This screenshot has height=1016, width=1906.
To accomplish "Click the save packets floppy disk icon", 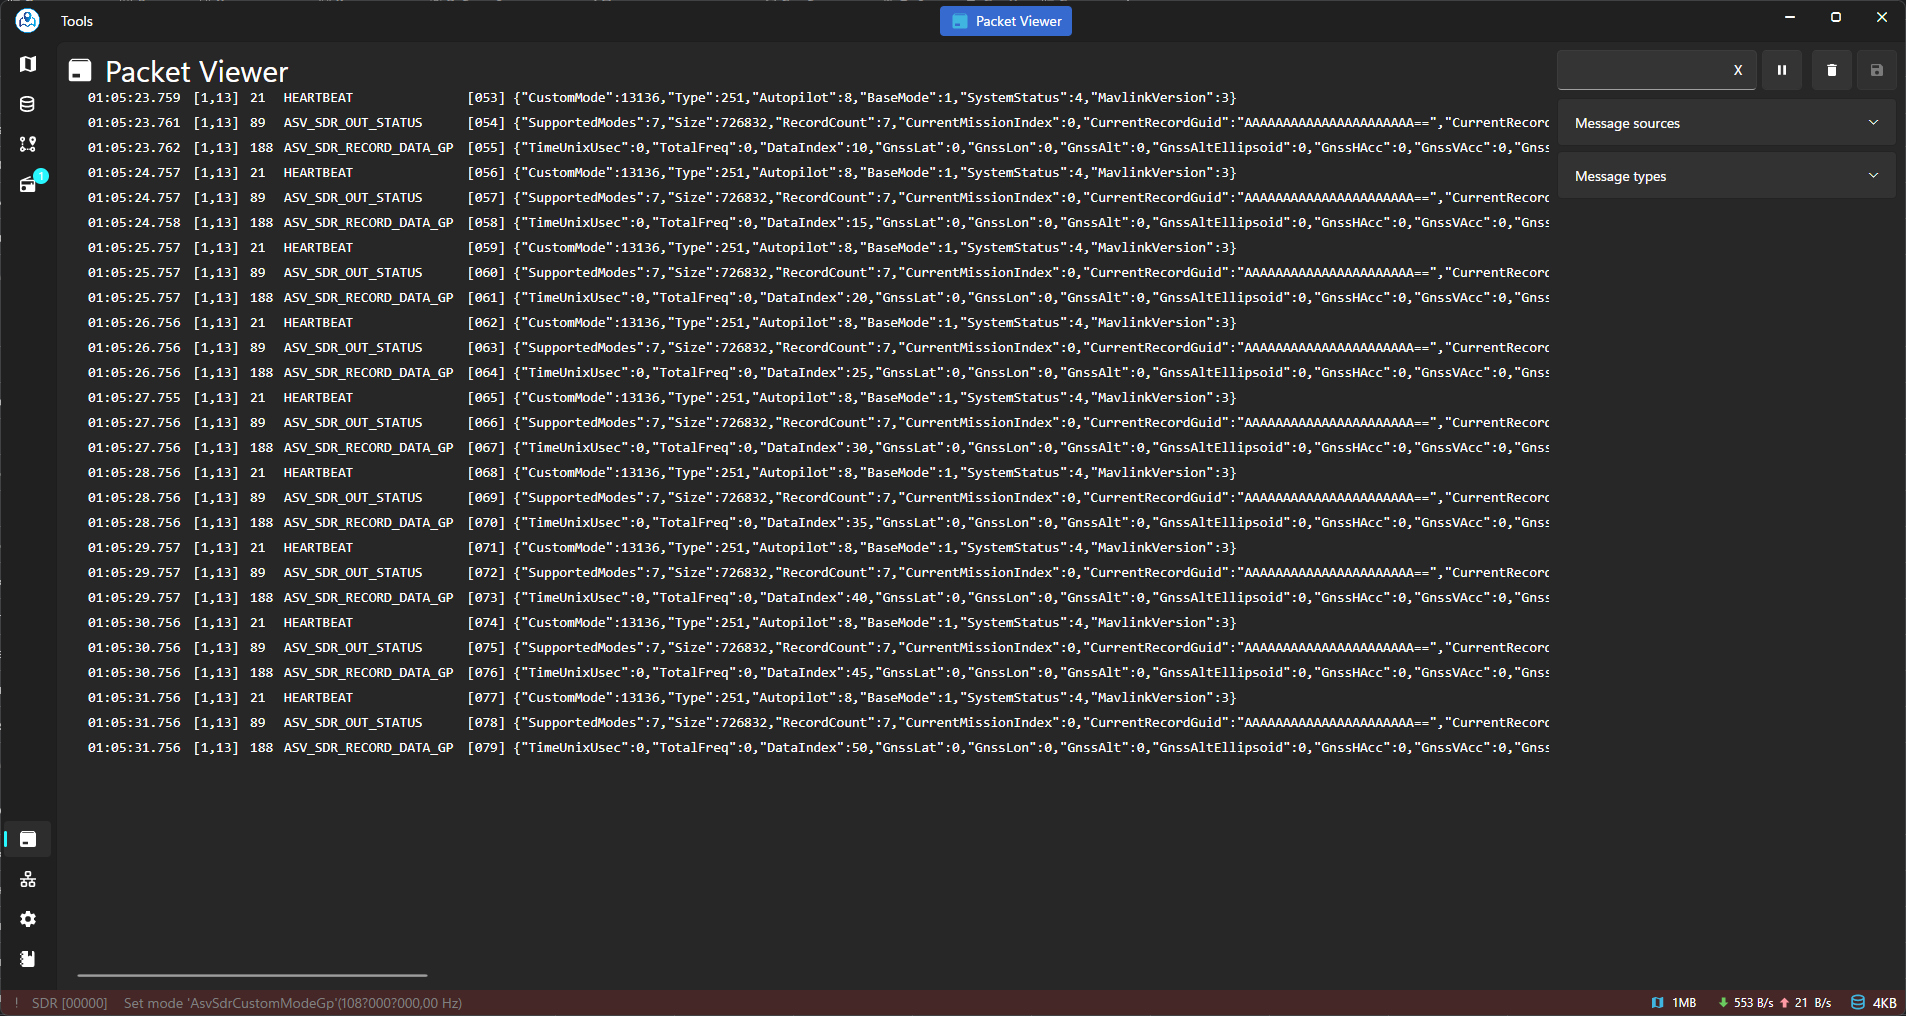I will [x=1876, y=70].
